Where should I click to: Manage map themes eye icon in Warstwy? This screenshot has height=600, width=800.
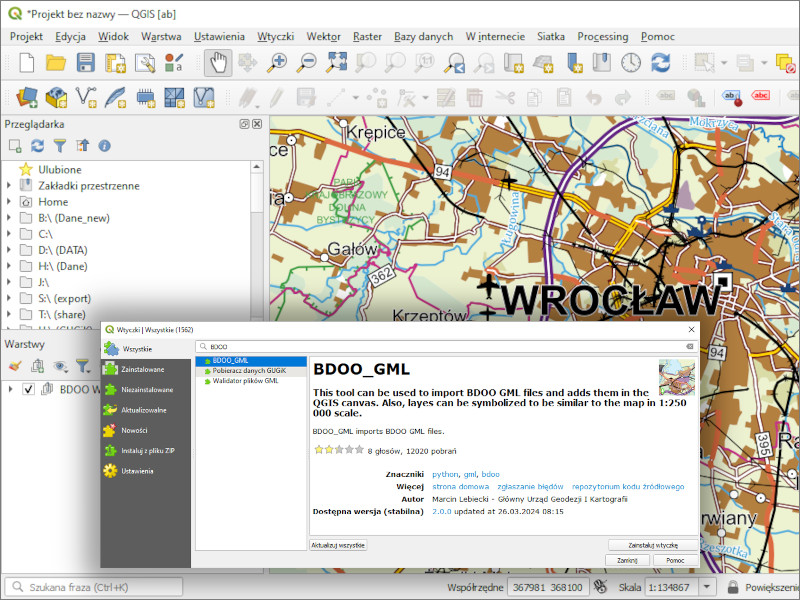61,366
